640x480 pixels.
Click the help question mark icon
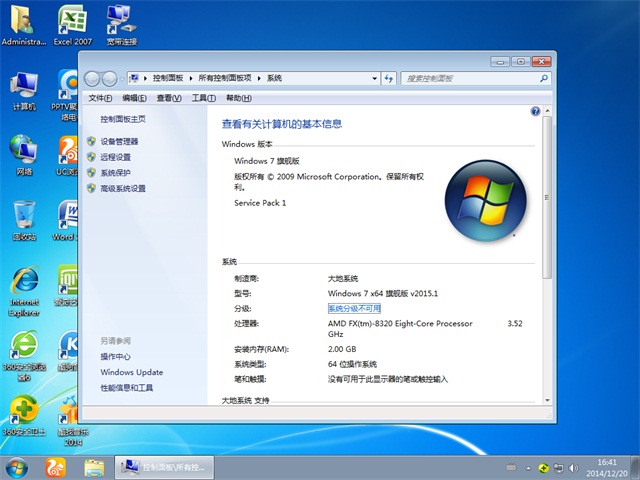pos(536,111)
